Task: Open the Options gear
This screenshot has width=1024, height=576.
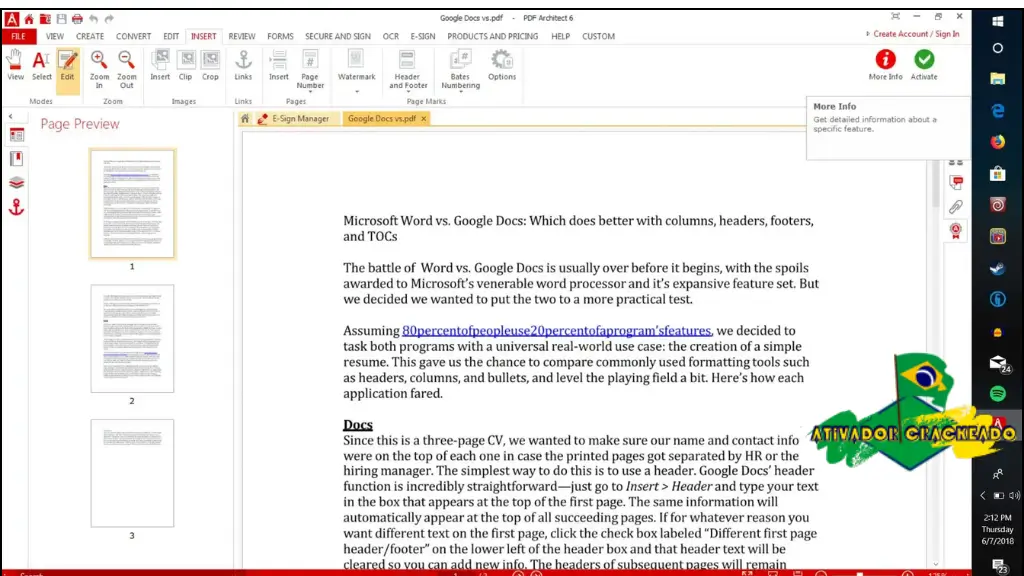Action: 502,65
